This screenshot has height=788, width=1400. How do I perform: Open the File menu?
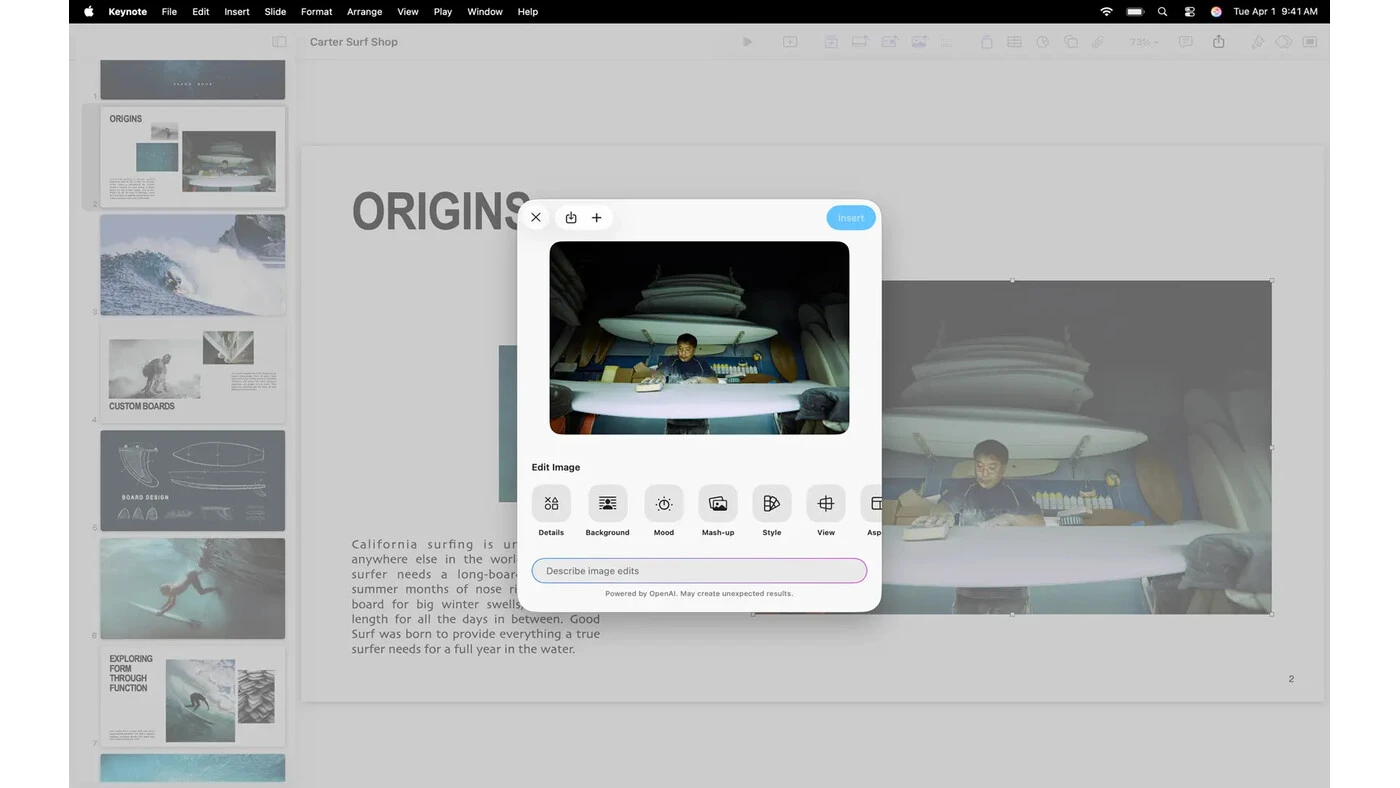pyautogui.click(x=169, y=12)
